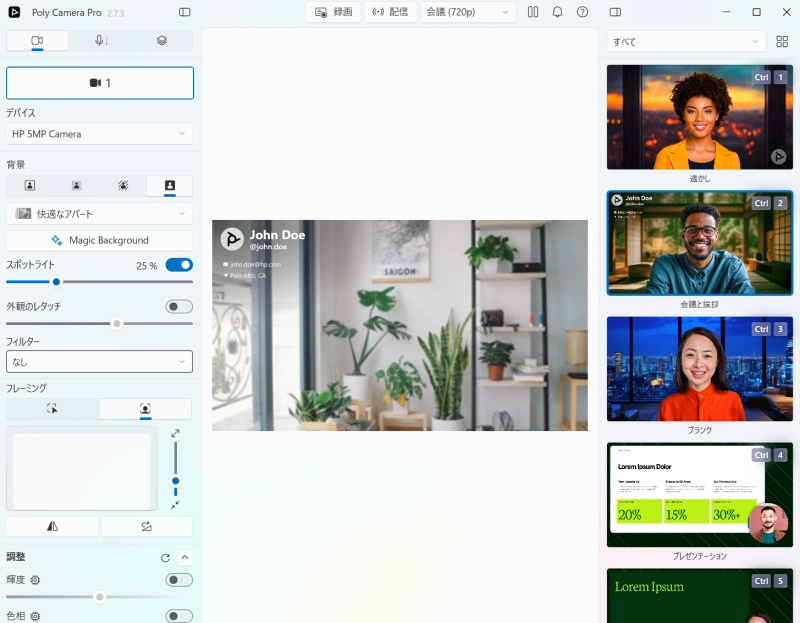The width and height of the screenshot is (800, 623).
Task: Reset adjustments with the refresh icon
Action: pyautogui.click(x=165, y=558)
